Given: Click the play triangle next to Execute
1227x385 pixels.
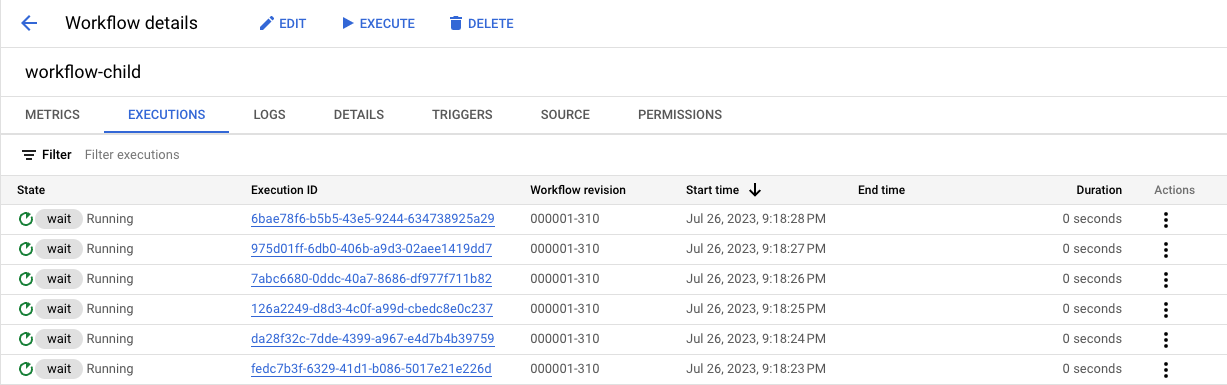Looking at the screenshot, I should [348, 23].
